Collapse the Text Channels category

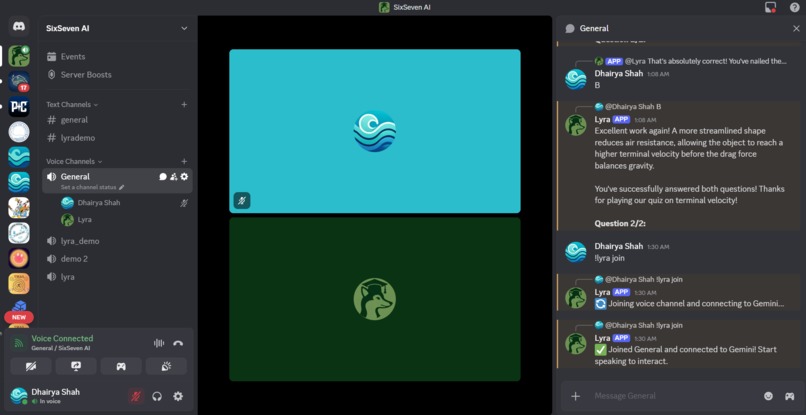(x=72, y=104)
